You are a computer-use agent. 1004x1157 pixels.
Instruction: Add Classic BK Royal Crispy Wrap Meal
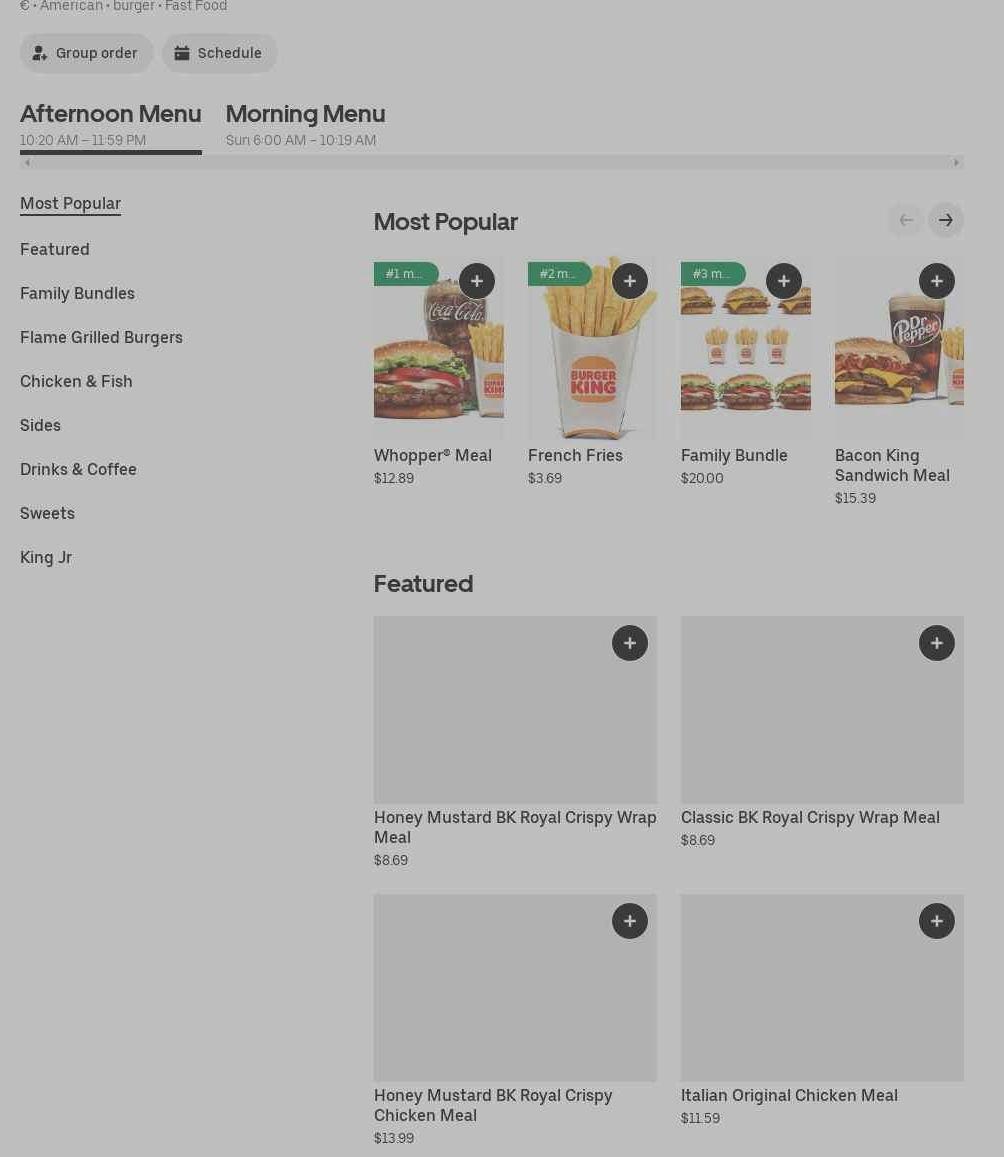point(937,643)
